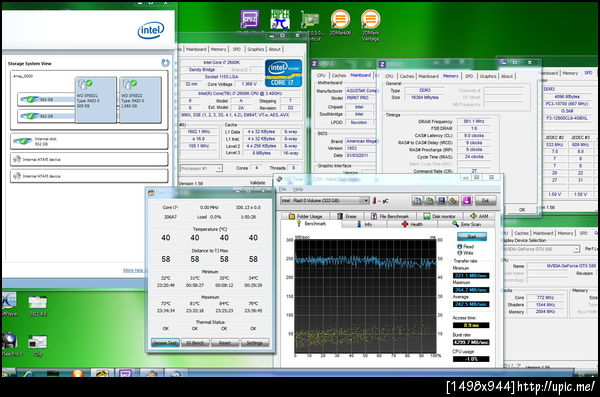Open the NVIDIA GeForce GTX 580 device dropdown
The image size is (600, 397).
(540, 249)
